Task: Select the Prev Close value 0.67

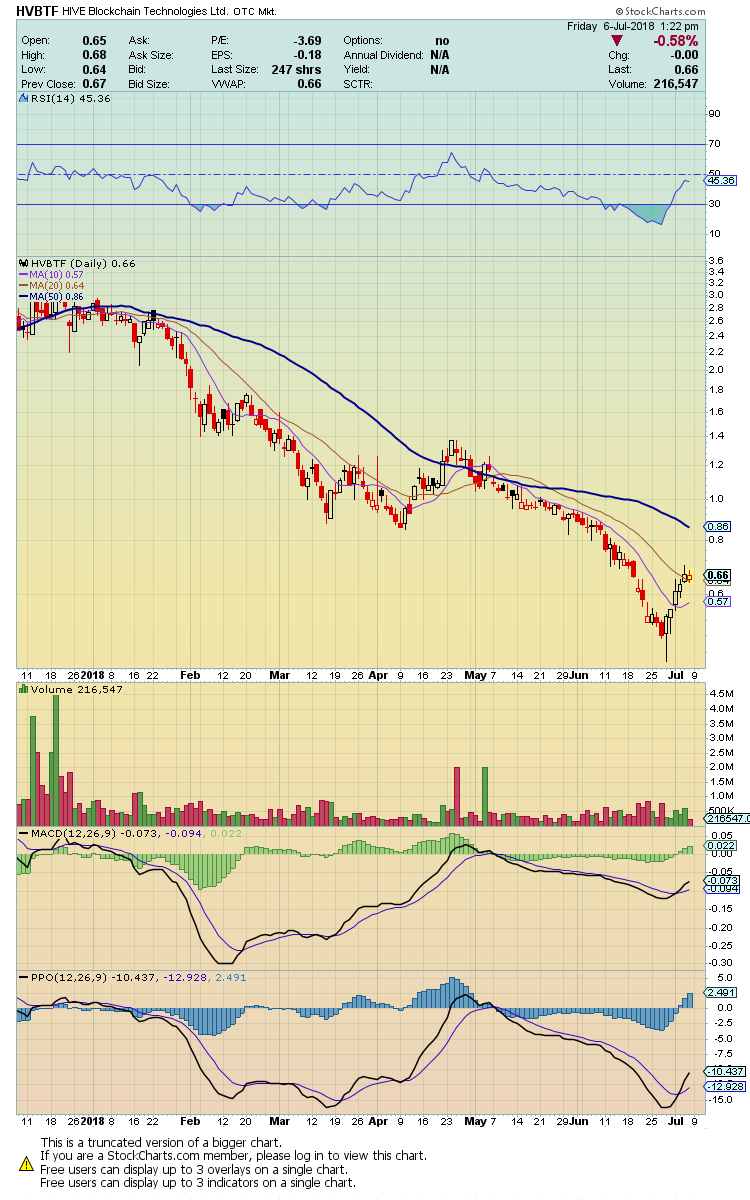Action: (95, 84)
